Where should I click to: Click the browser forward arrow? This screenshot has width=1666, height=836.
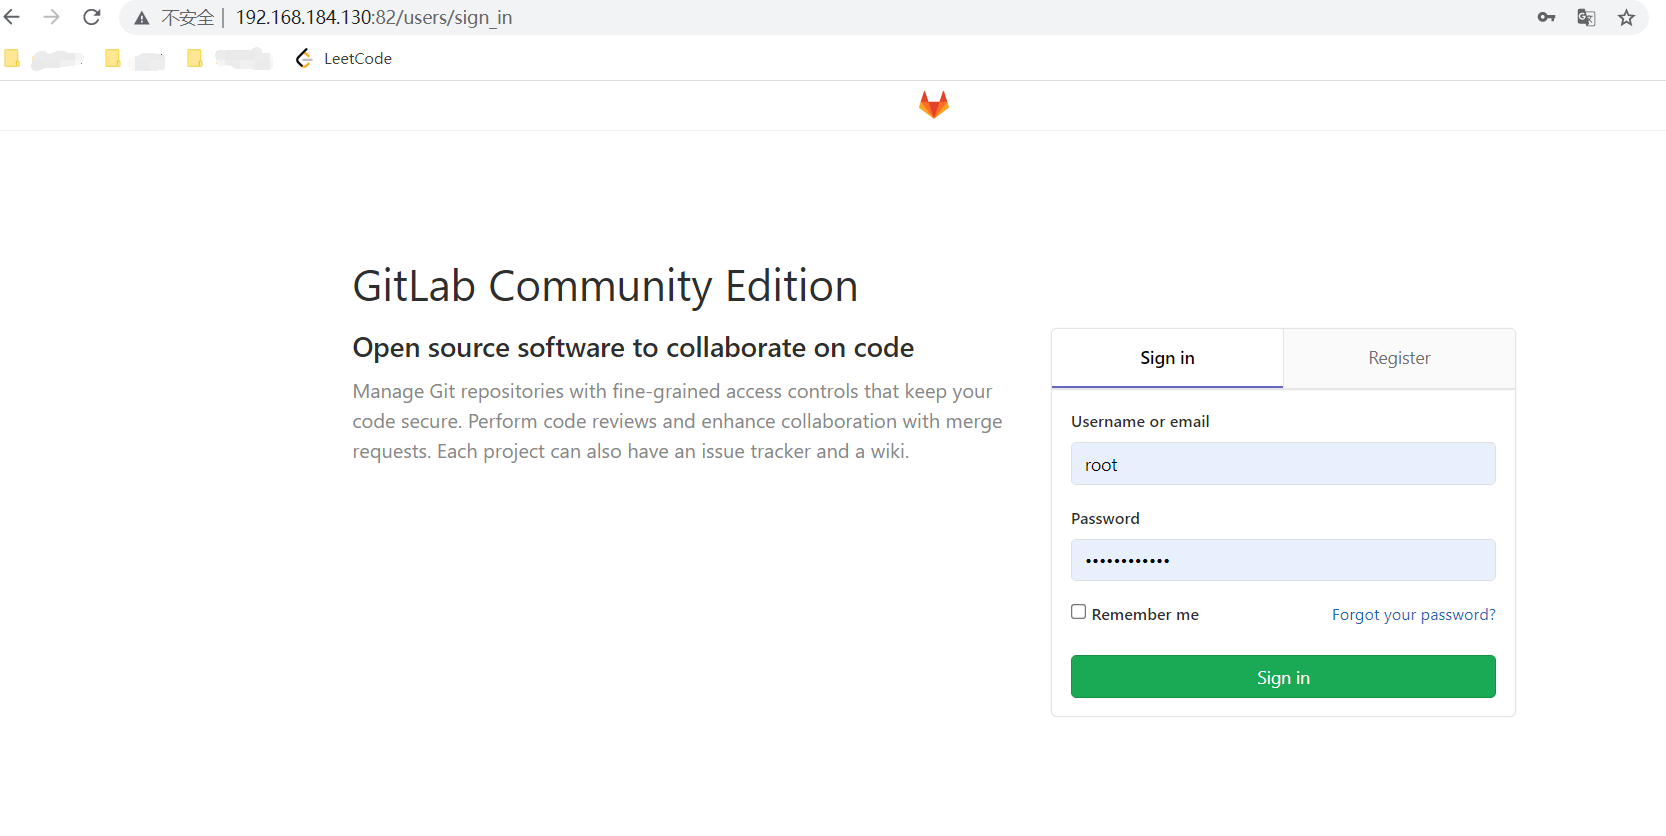(x=51, y=17)
